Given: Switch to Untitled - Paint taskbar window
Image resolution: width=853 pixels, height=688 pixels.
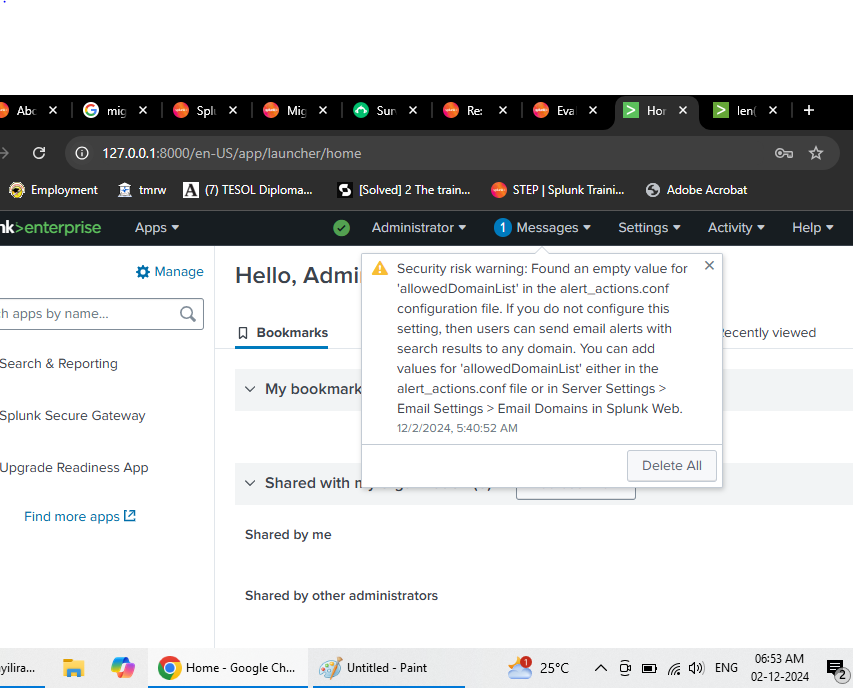Looking at the screenshot, I should (388, 667).
